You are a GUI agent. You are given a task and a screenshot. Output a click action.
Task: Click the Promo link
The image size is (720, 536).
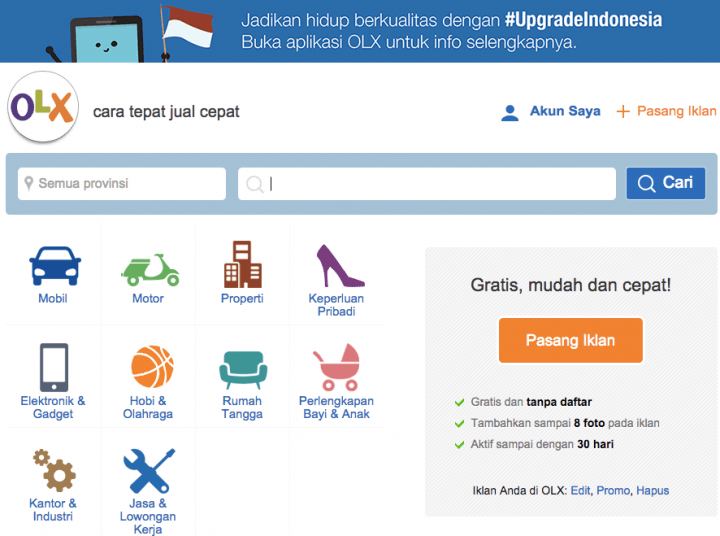(613, 491)
